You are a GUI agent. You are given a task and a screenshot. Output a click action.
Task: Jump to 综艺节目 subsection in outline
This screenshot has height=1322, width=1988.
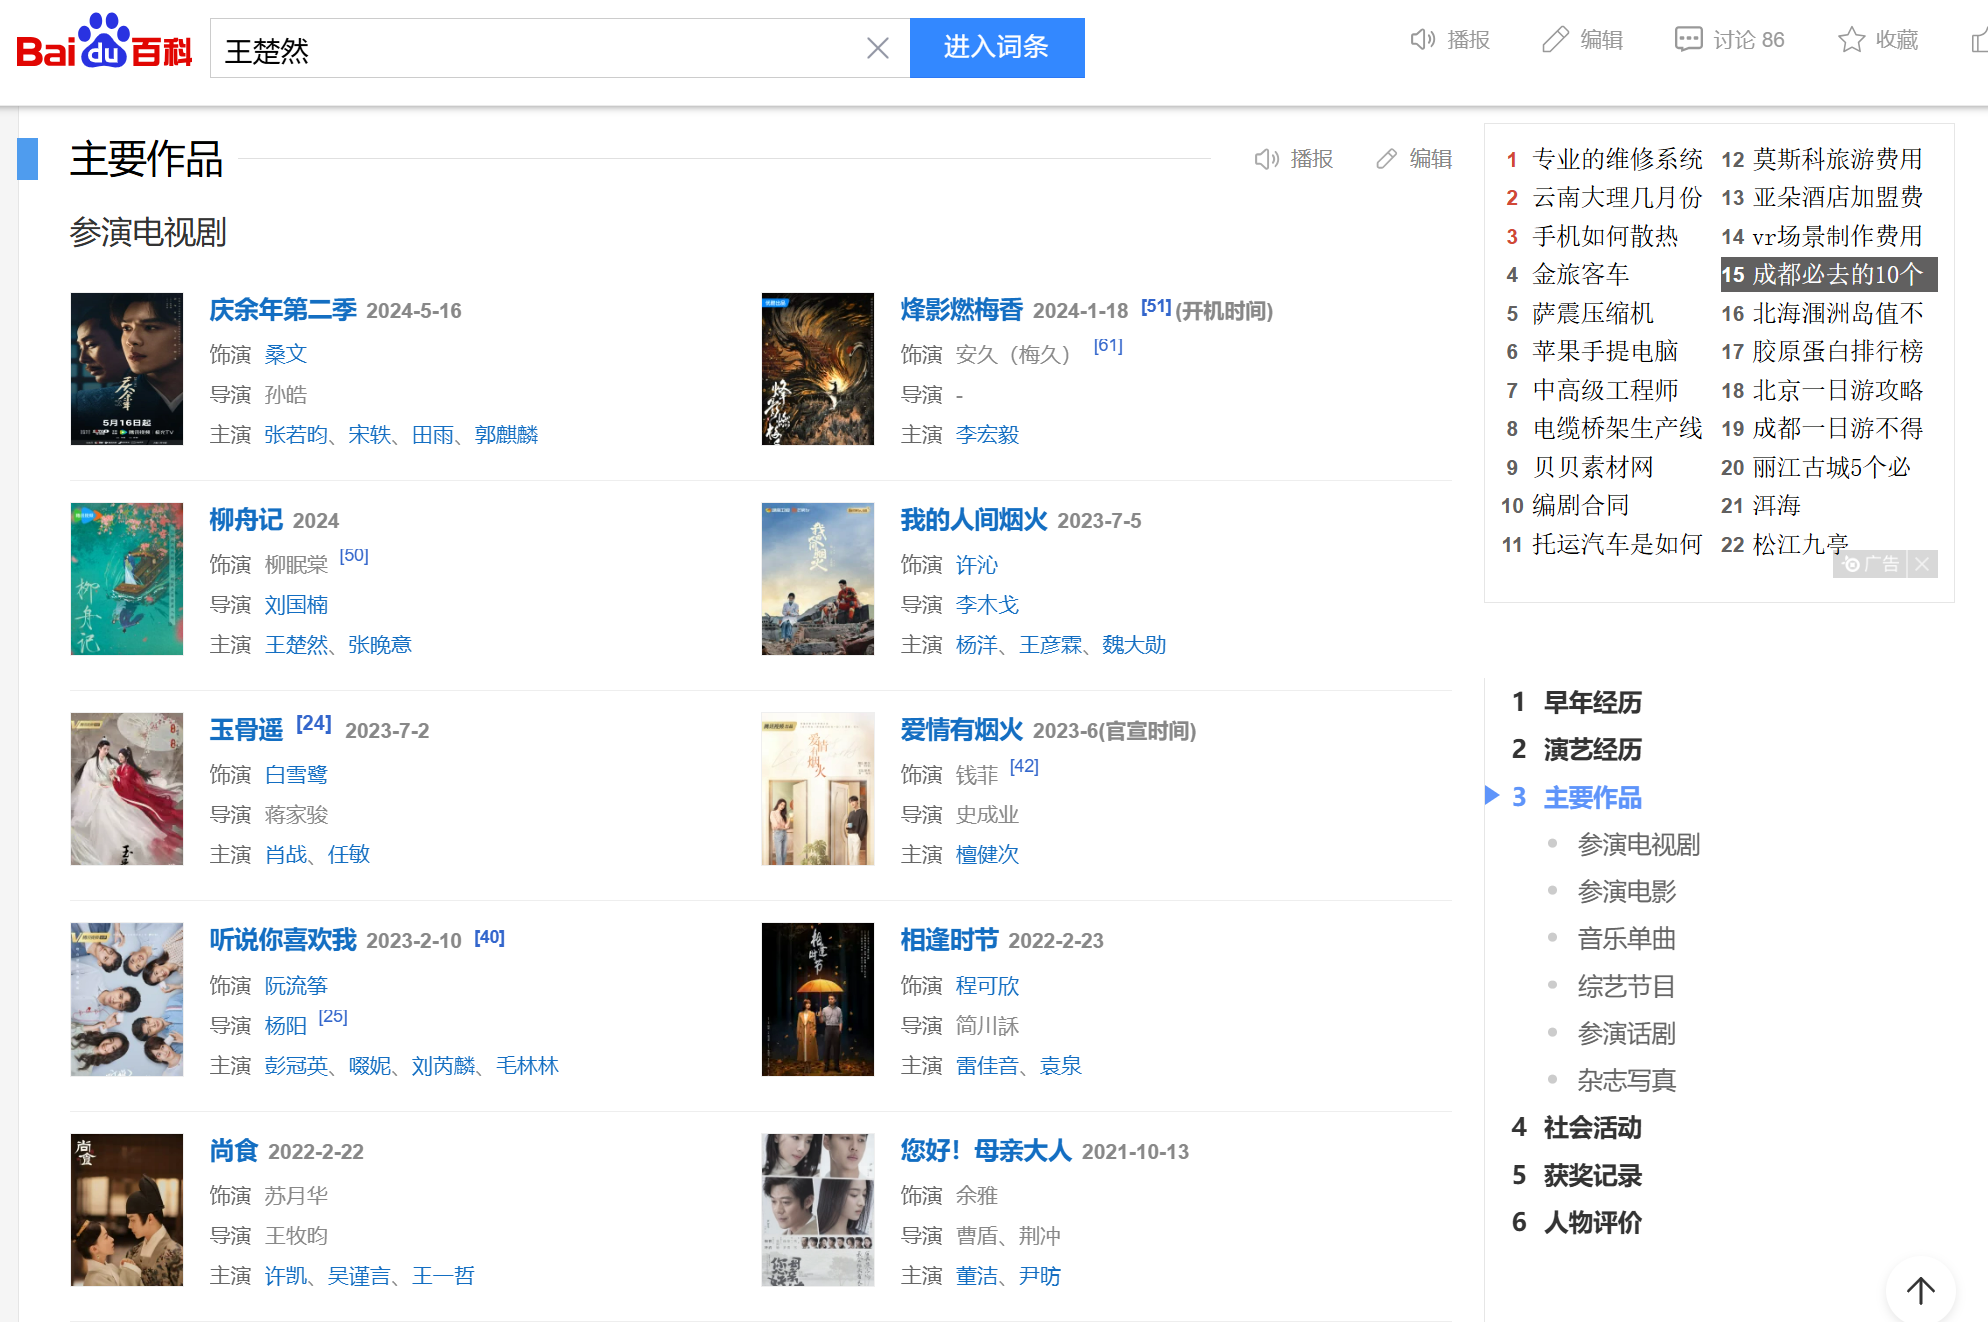(1627, 987)
